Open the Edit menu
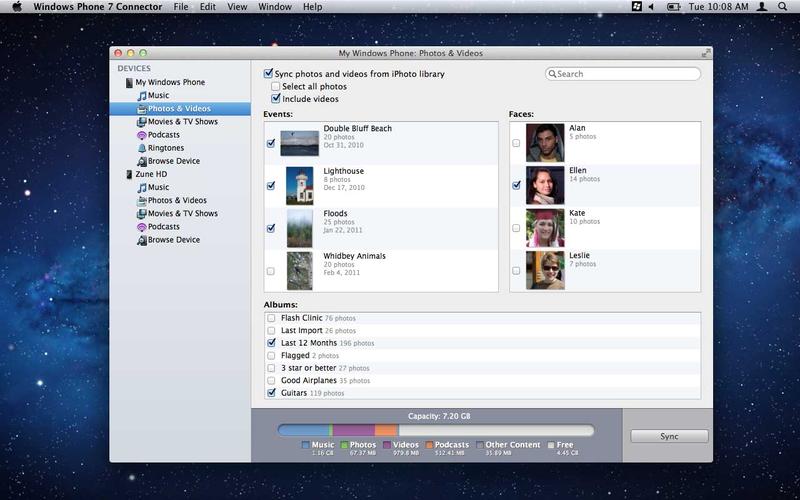This screenshot has height=500, width=800. point(208,7)
